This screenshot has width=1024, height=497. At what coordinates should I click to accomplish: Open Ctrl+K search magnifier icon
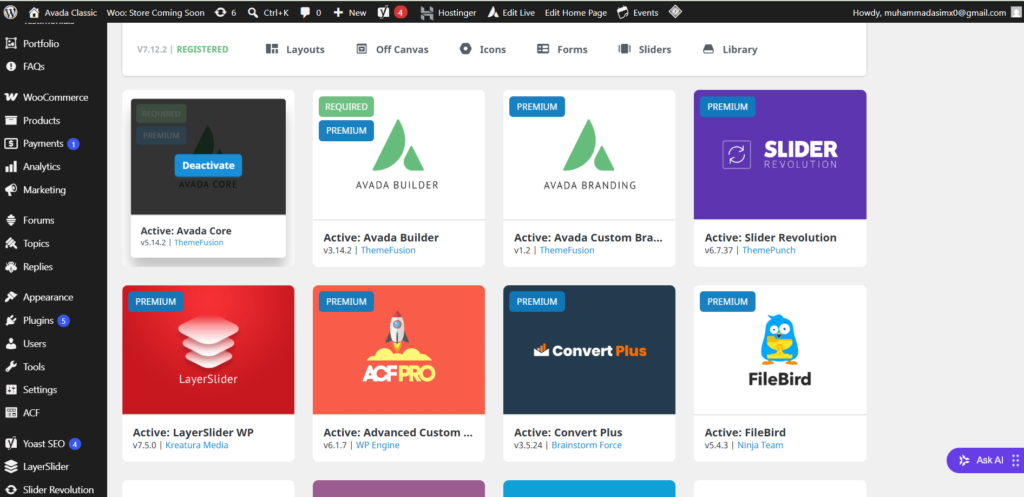(x=253, y=12)
